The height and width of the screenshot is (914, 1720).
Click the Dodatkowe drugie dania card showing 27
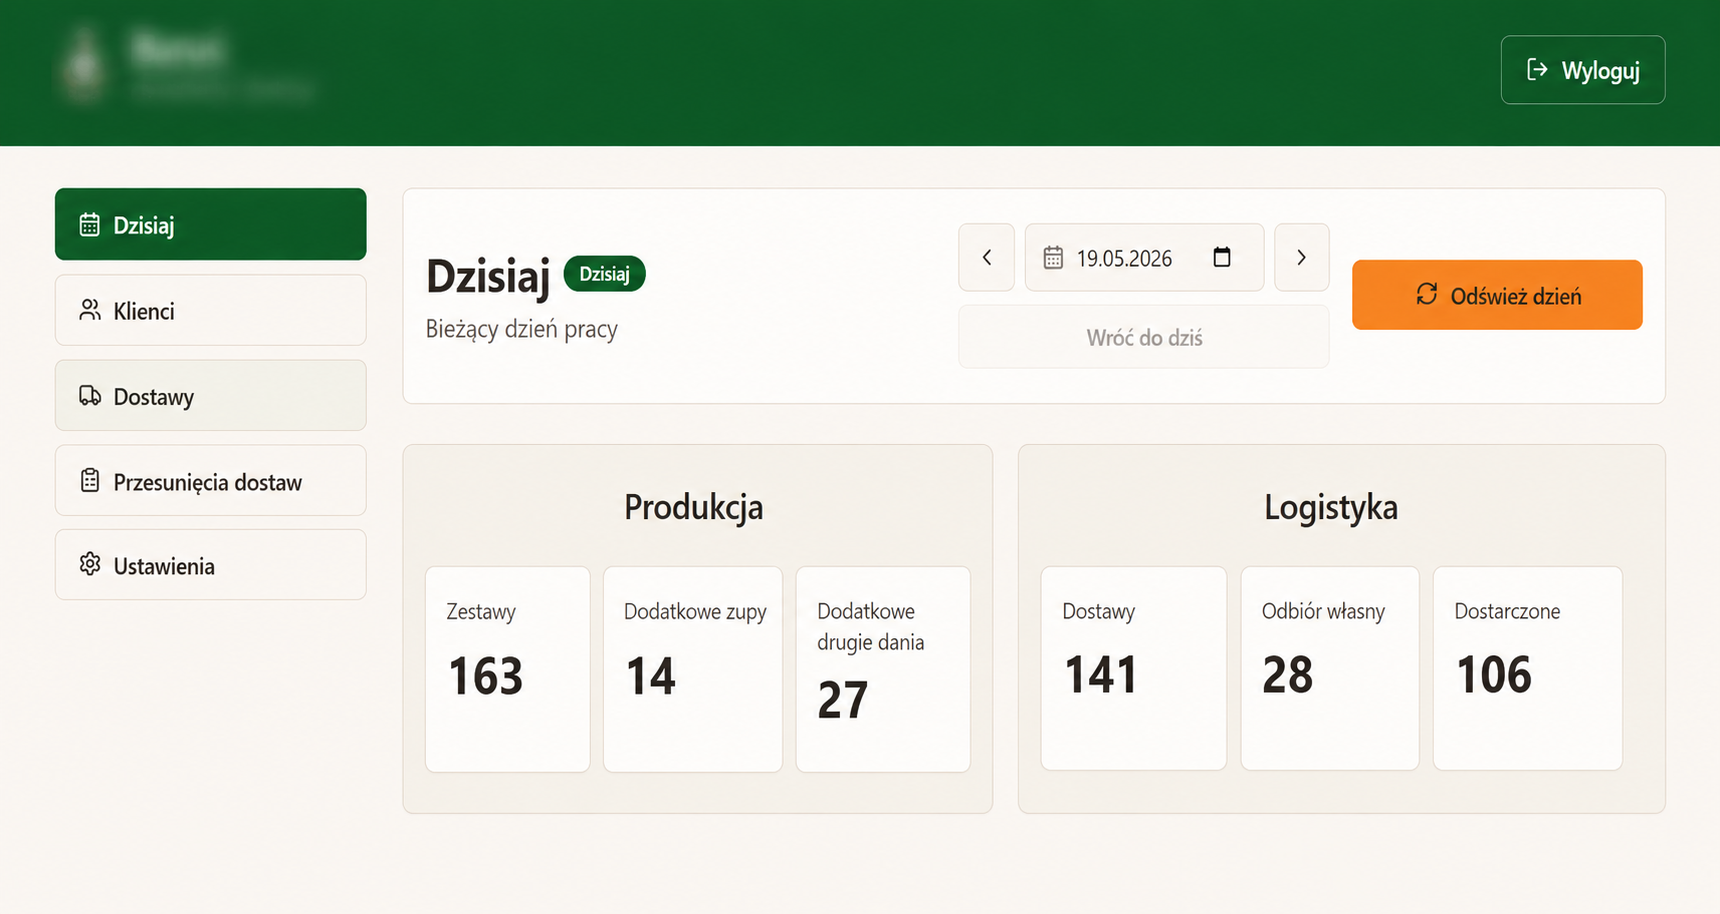click(883, 669)
